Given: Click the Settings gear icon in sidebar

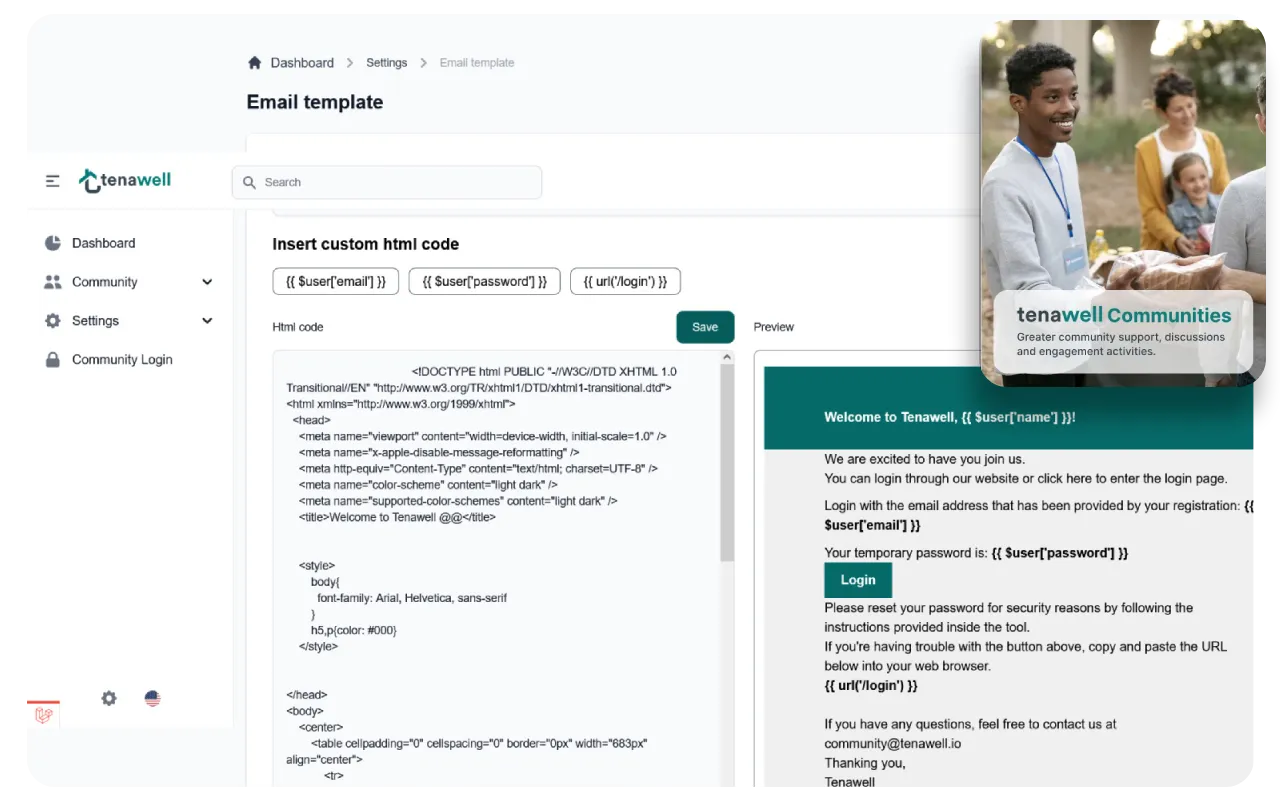Looking at the screenshot, I should [53, 321].
